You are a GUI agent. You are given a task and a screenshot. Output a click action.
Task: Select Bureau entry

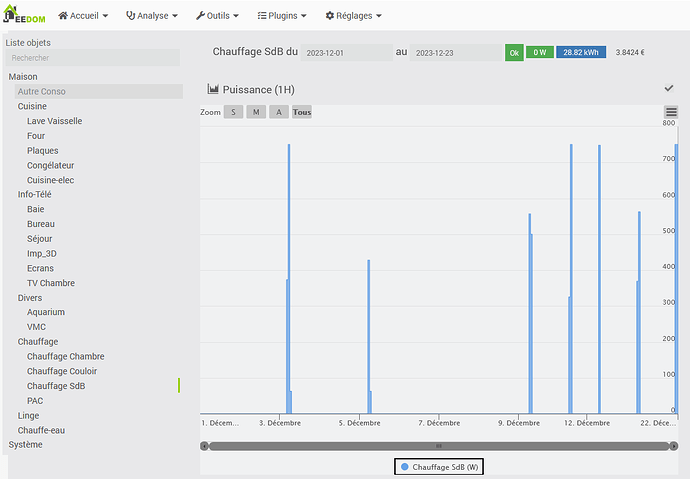[x=41, y=224]
